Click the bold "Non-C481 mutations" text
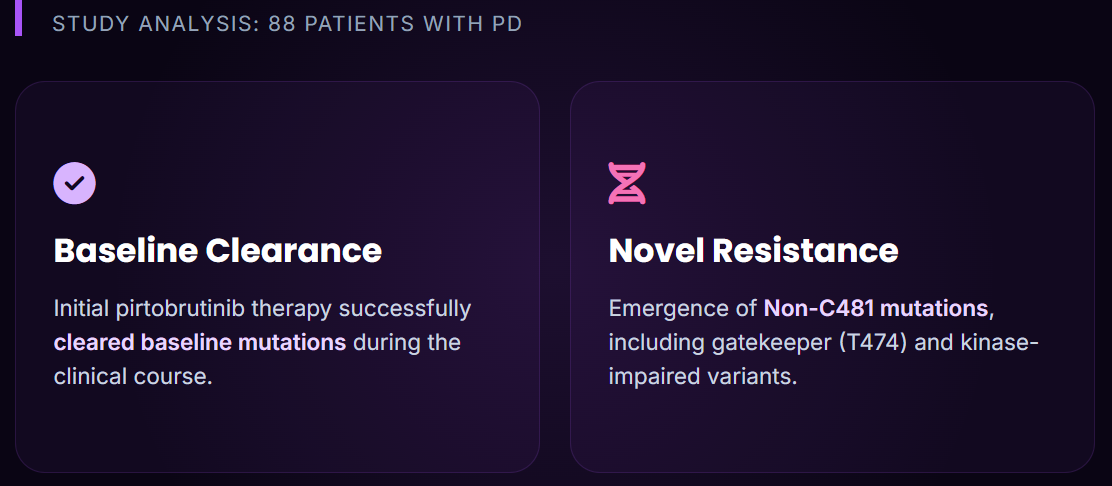This screenshot has width=1112, height=486. pos(875,308)
